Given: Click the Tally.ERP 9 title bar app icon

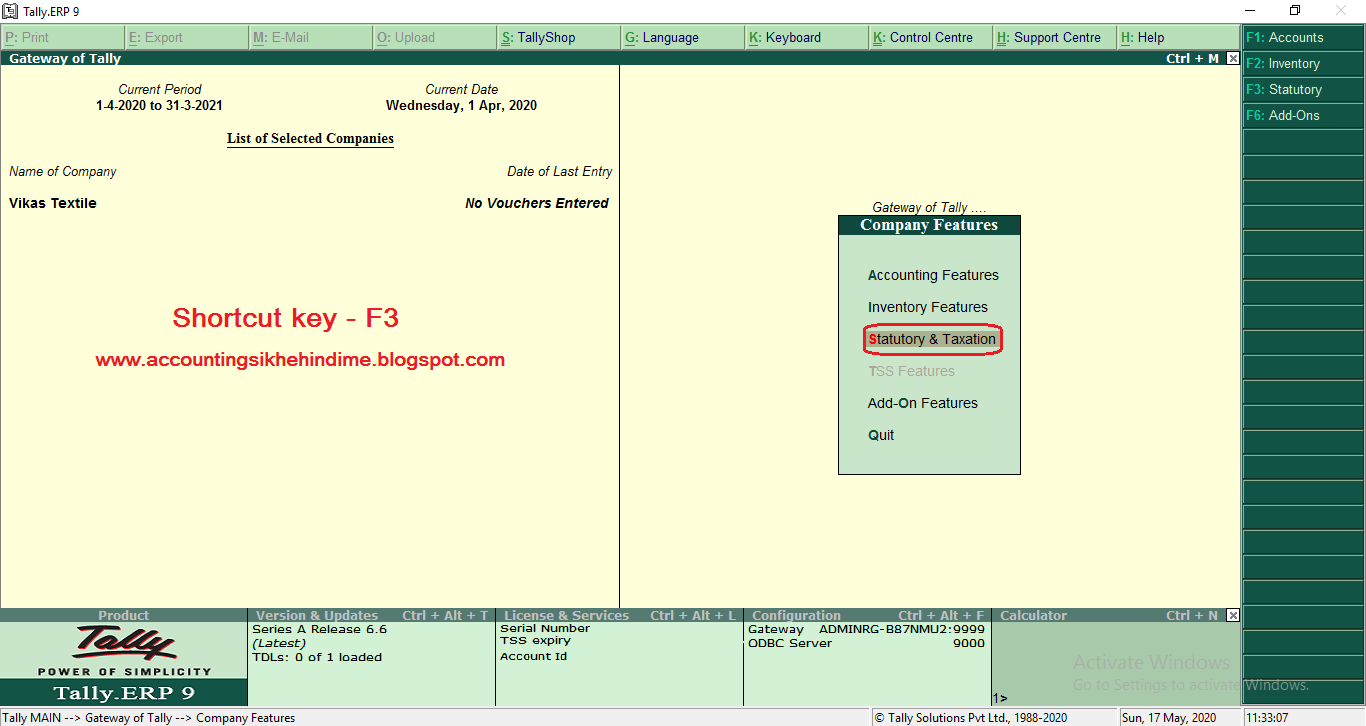Looking at the screenshot, I should [x=10, y=11].
